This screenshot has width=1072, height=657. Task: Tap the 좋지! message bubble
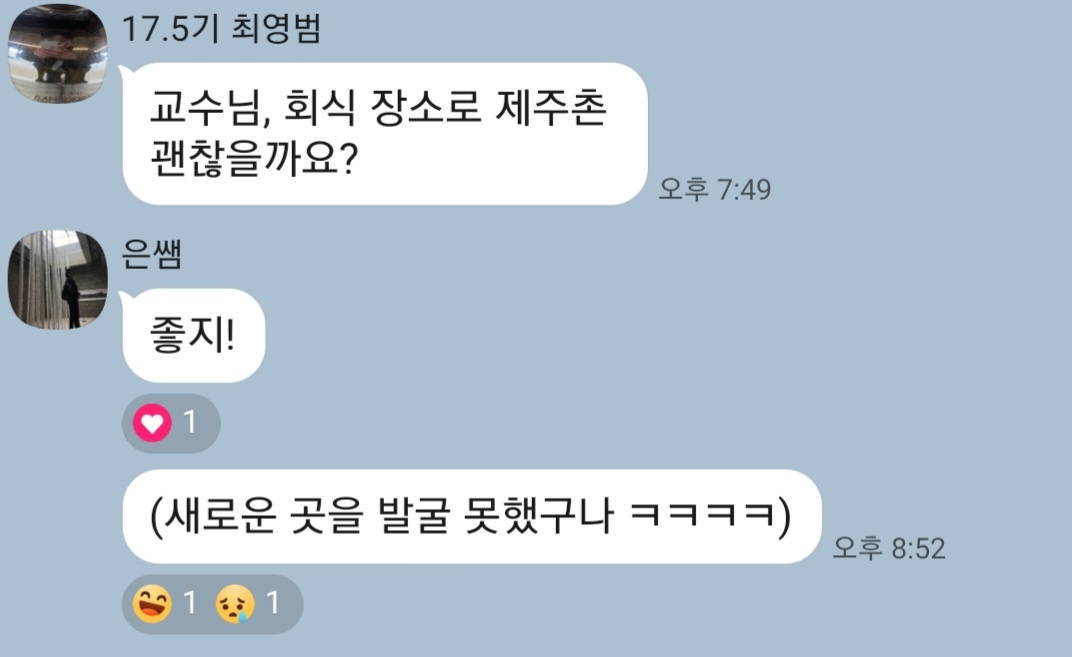coord(193,336)
